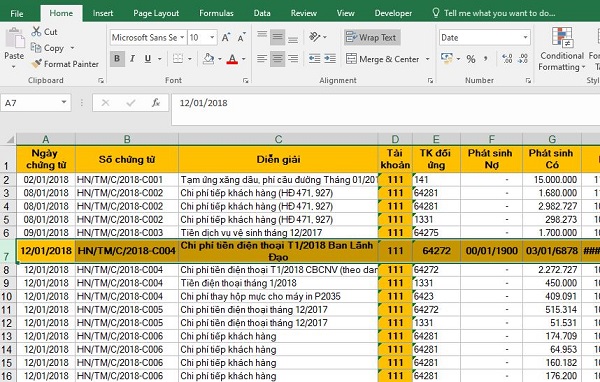Viewport: 600px width, 382px height.
Task: Open Merge & Center dropdown arrow
Action: tap(427, 59)
